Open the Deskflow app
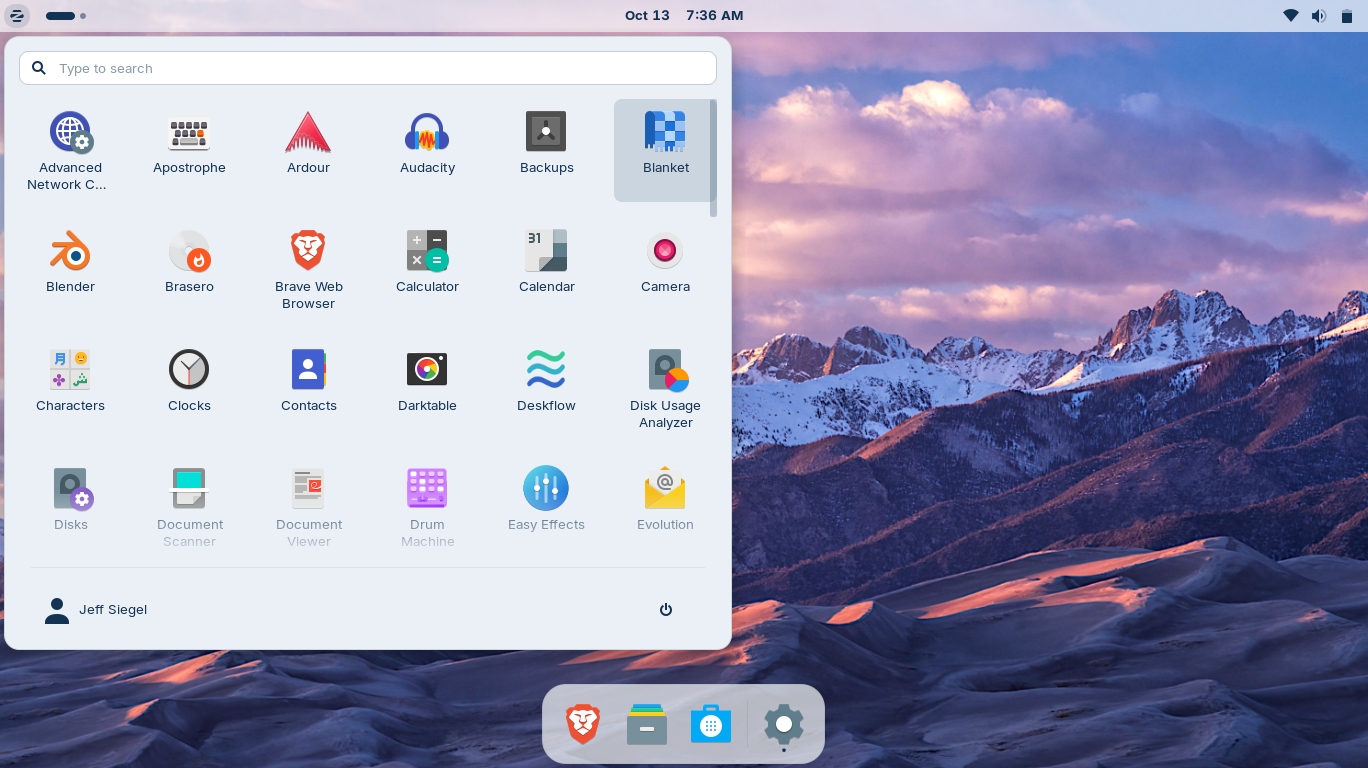This screenshot has width=1368, height=768. (546, 388)
